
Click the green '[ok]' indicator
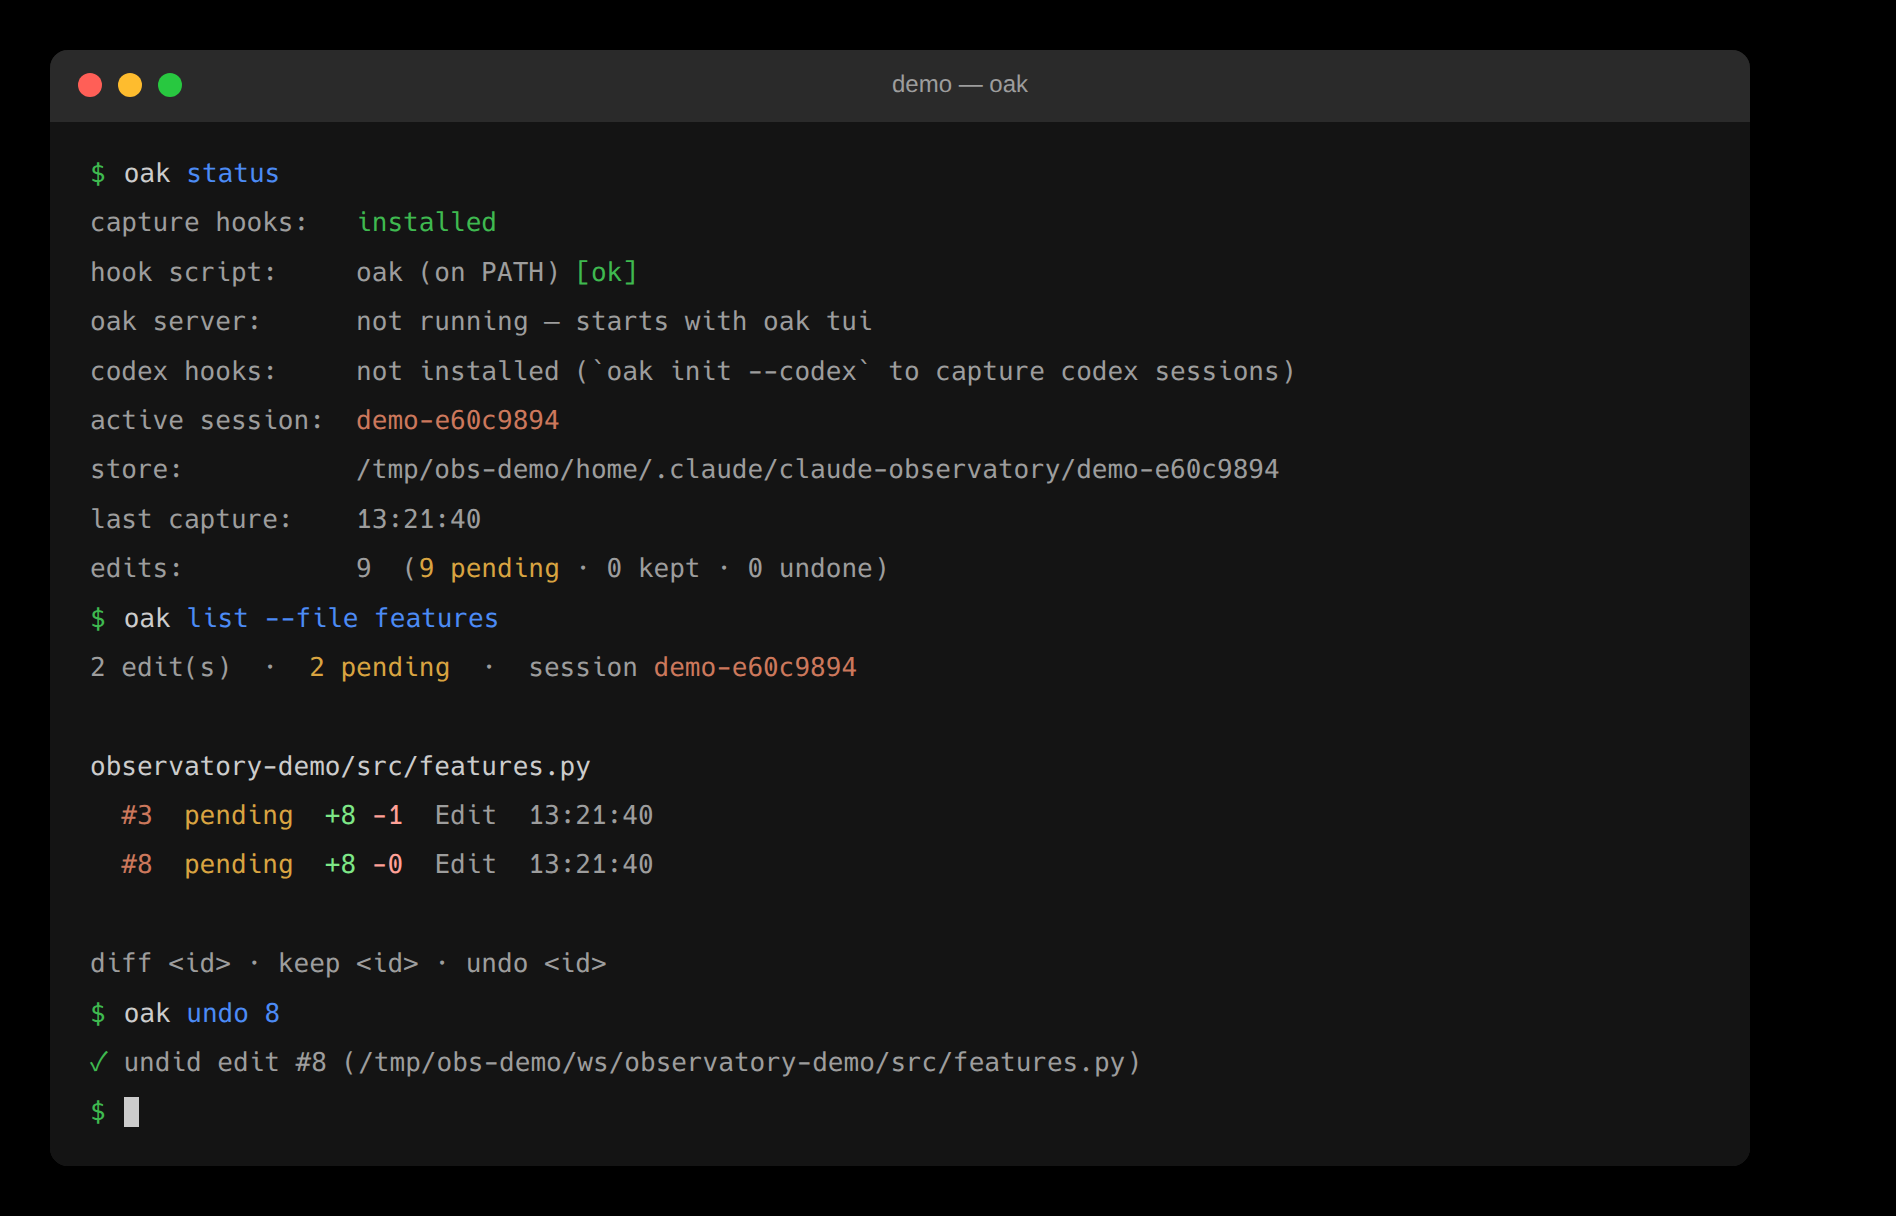click(x=607, y=272)
